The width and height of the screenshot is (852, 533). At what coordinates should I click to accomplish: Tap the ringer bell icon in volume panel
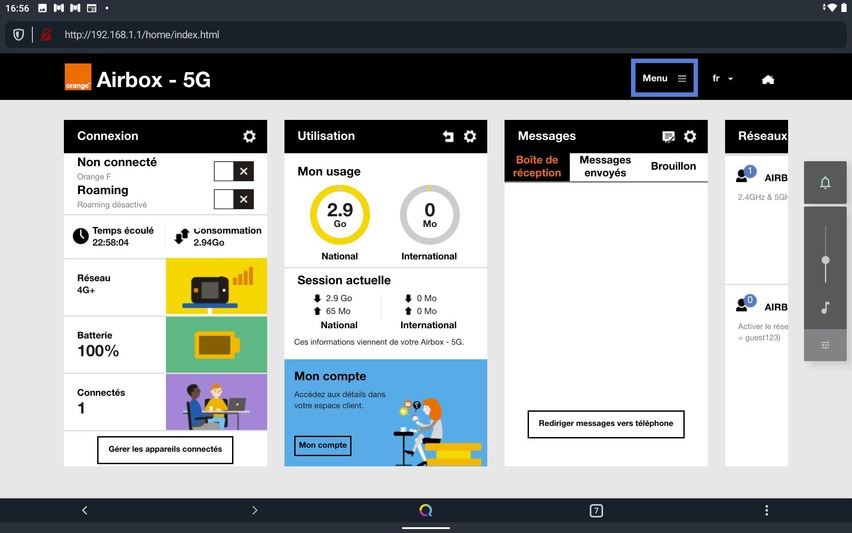click(x=825, y=183)
